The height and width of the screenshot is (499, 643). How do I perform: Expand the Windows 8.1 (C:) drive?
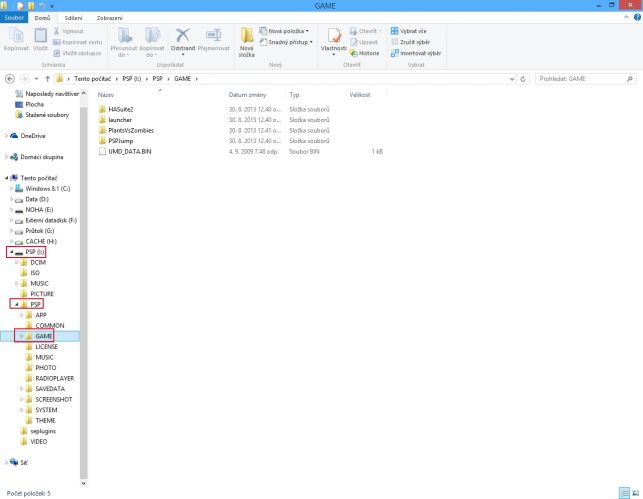[11, 189]
